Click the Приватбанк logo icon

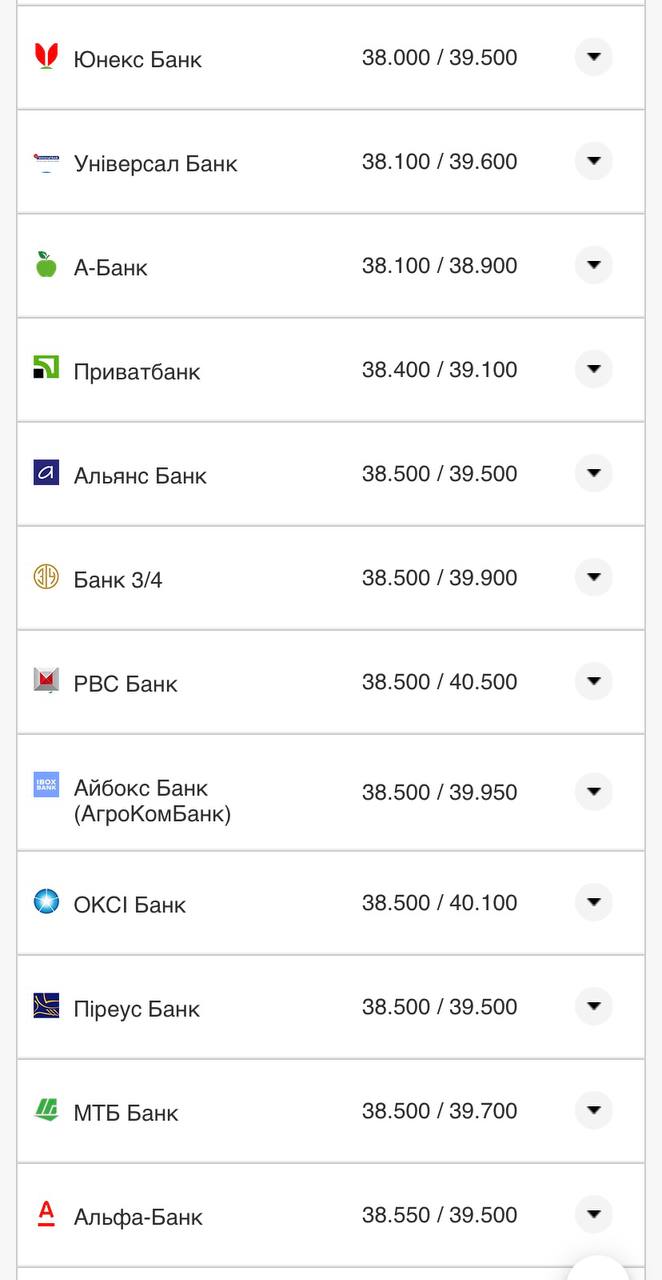coord(46,369)
